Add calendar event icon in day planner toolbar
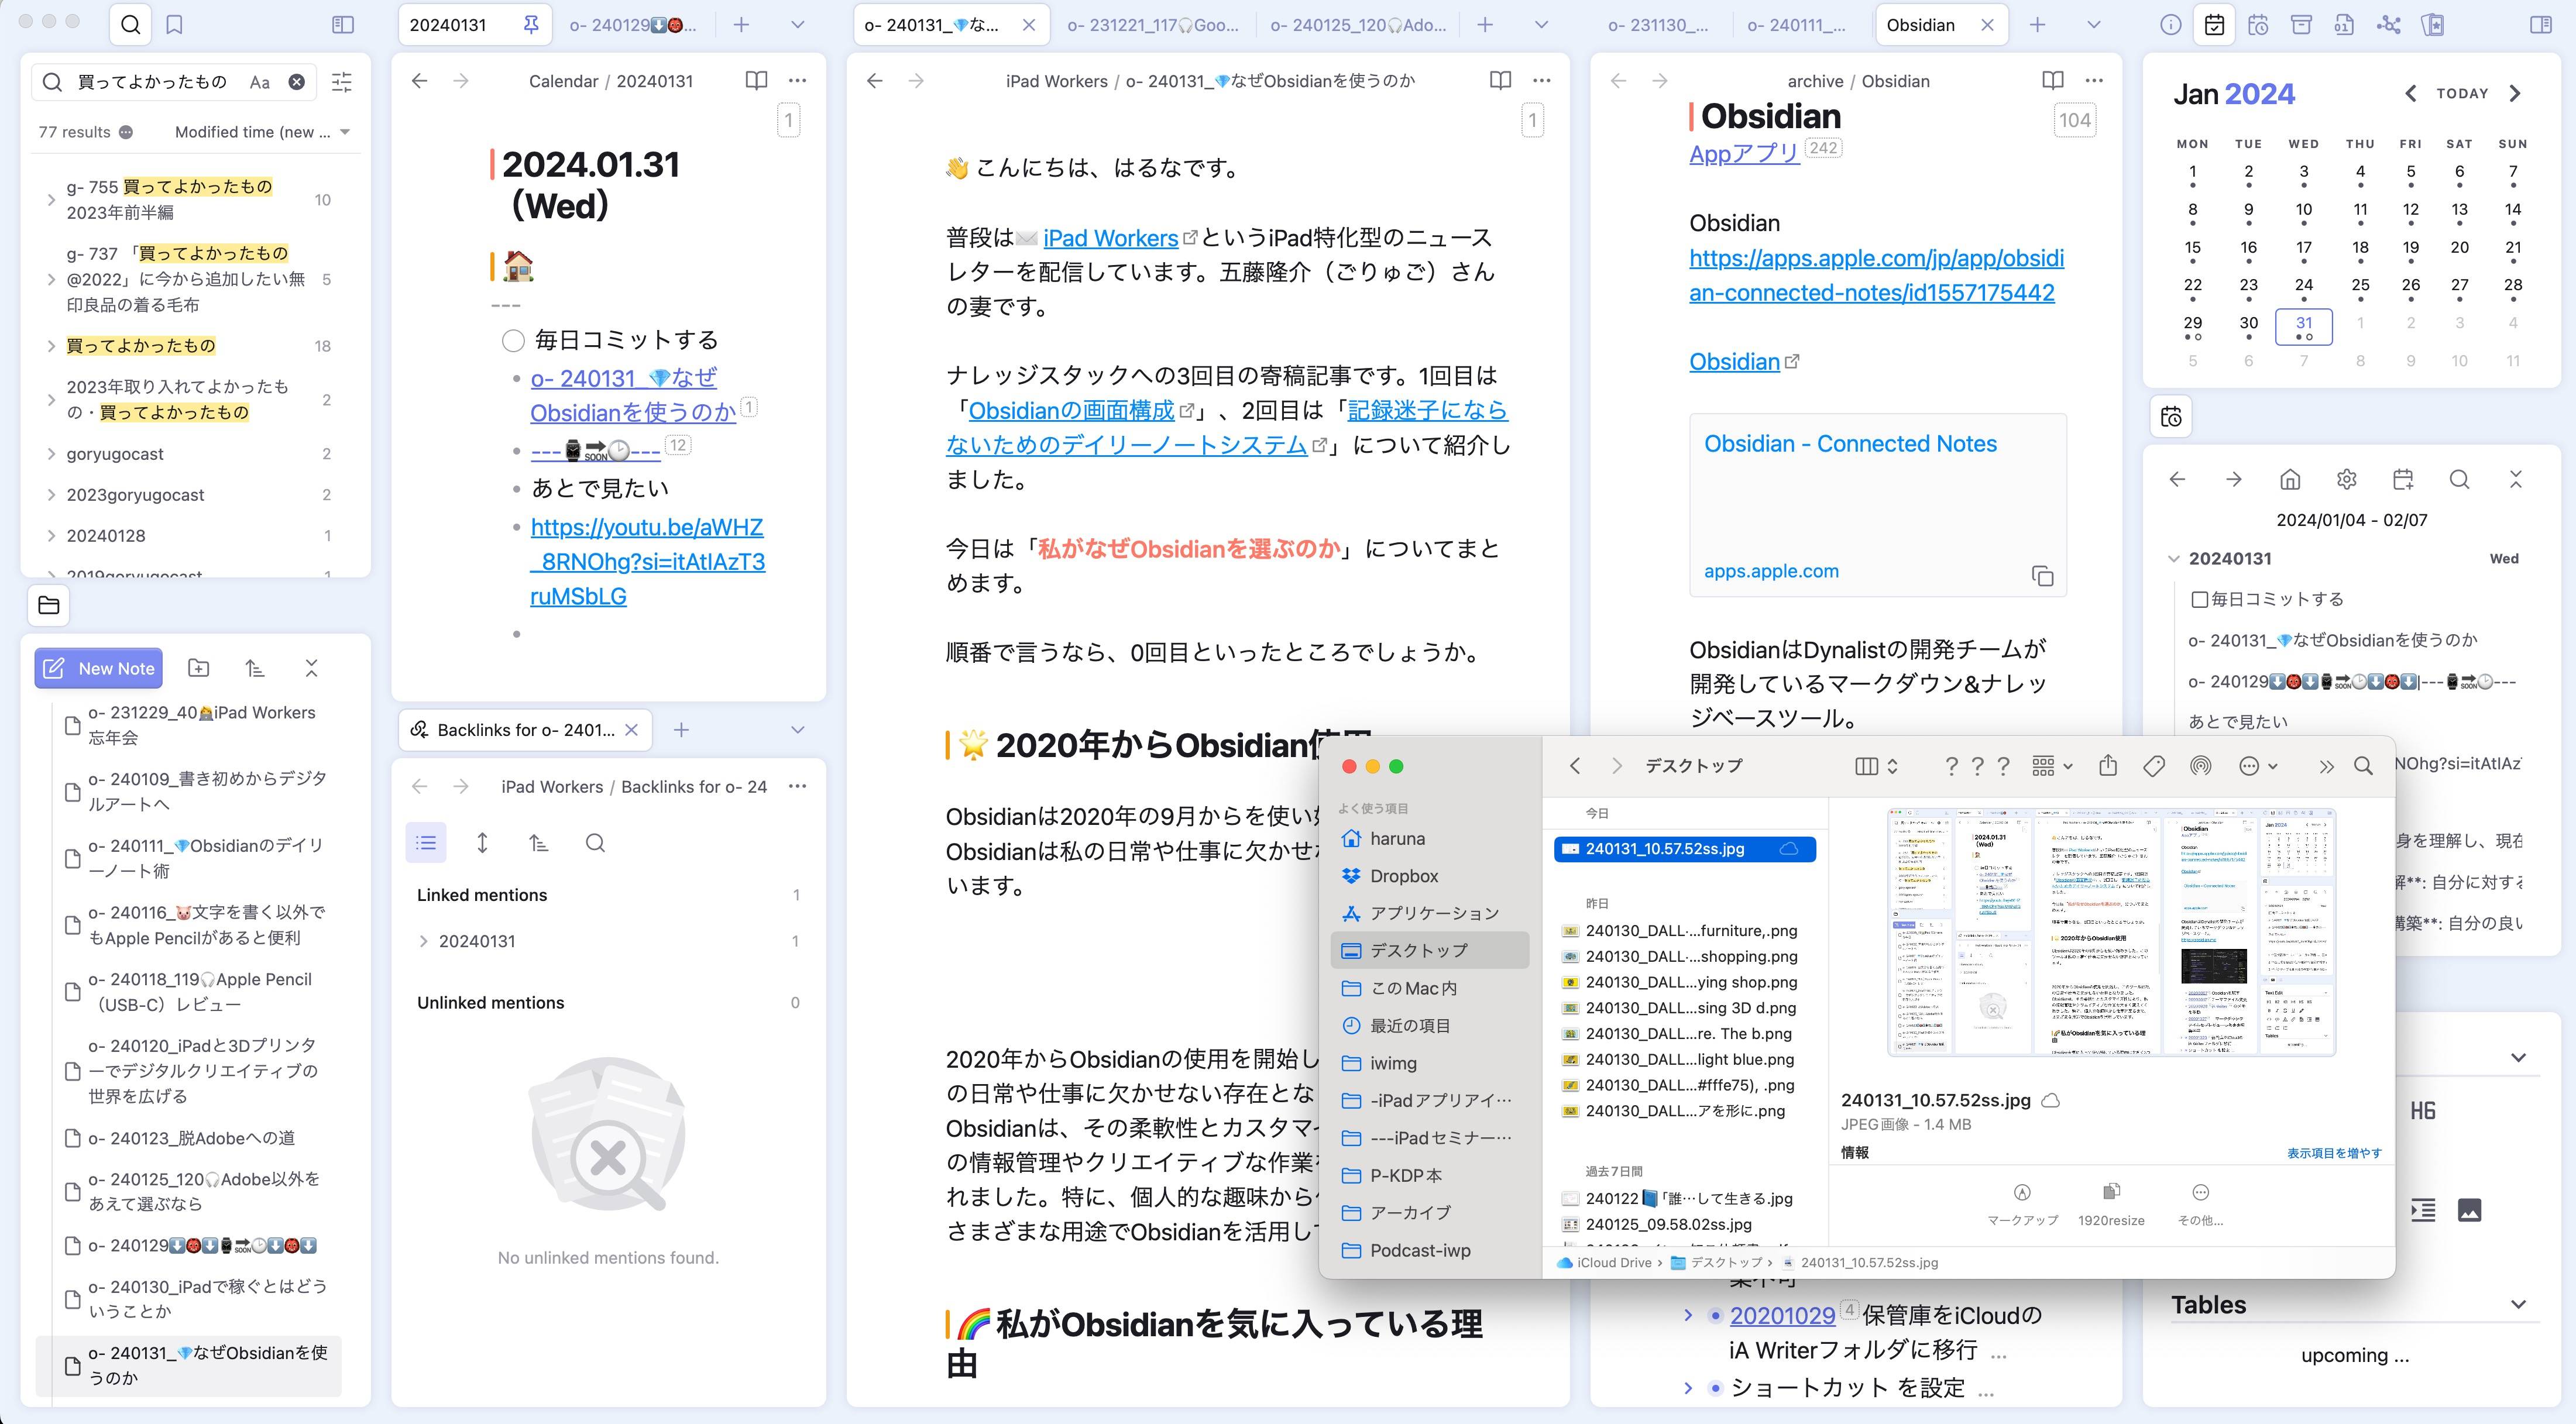Screen dimensions: 2576x1424 pyautogui.click(x=2403, y=479)
